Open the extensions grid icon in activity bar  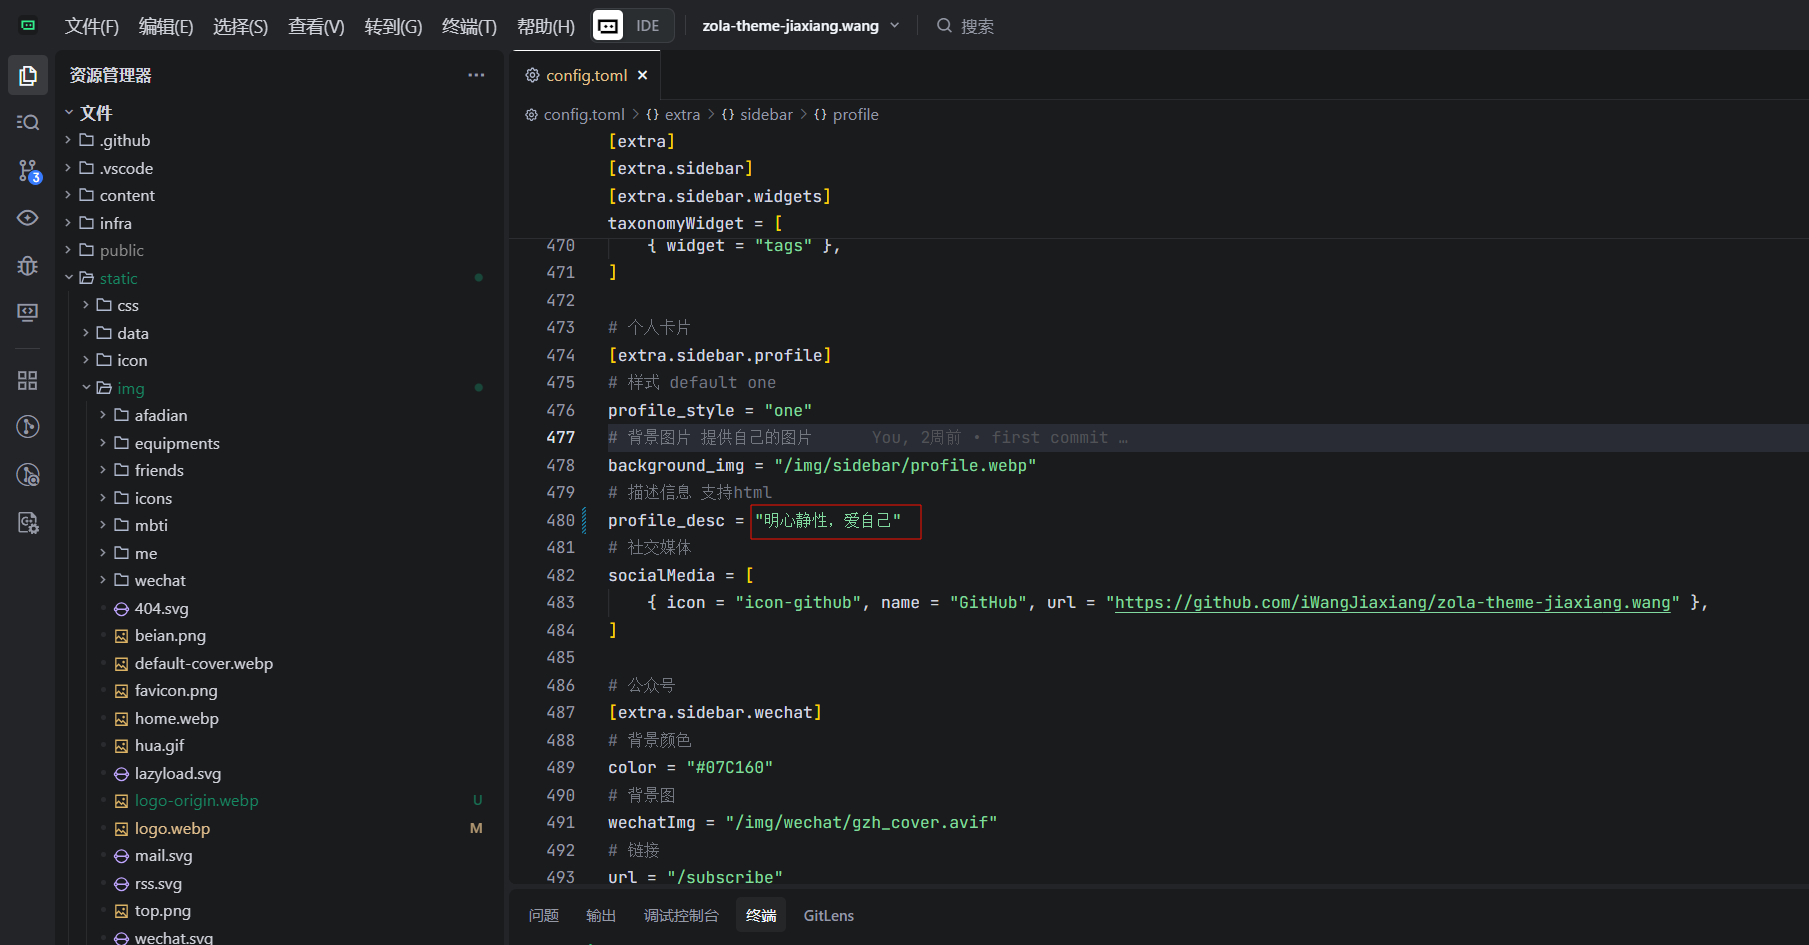click(28, 380)
